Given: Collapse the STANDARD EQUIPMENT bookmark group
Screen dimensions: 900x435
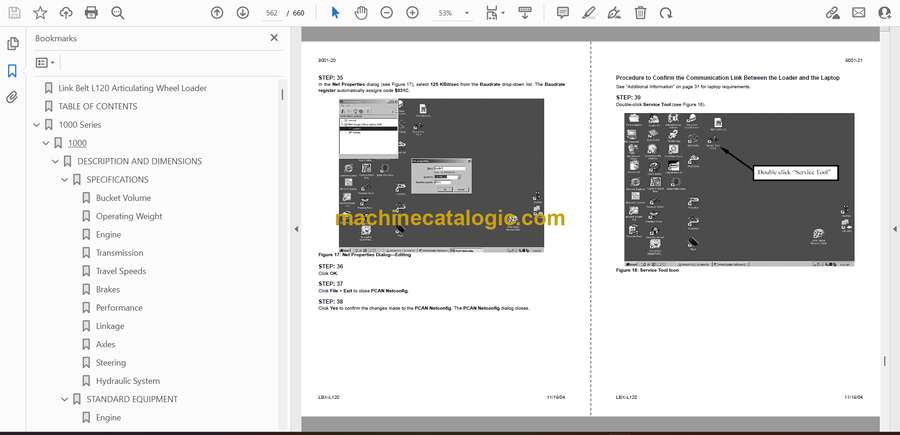Looking at the screenshot, I should pyautogui.click(x=64, y=399).
